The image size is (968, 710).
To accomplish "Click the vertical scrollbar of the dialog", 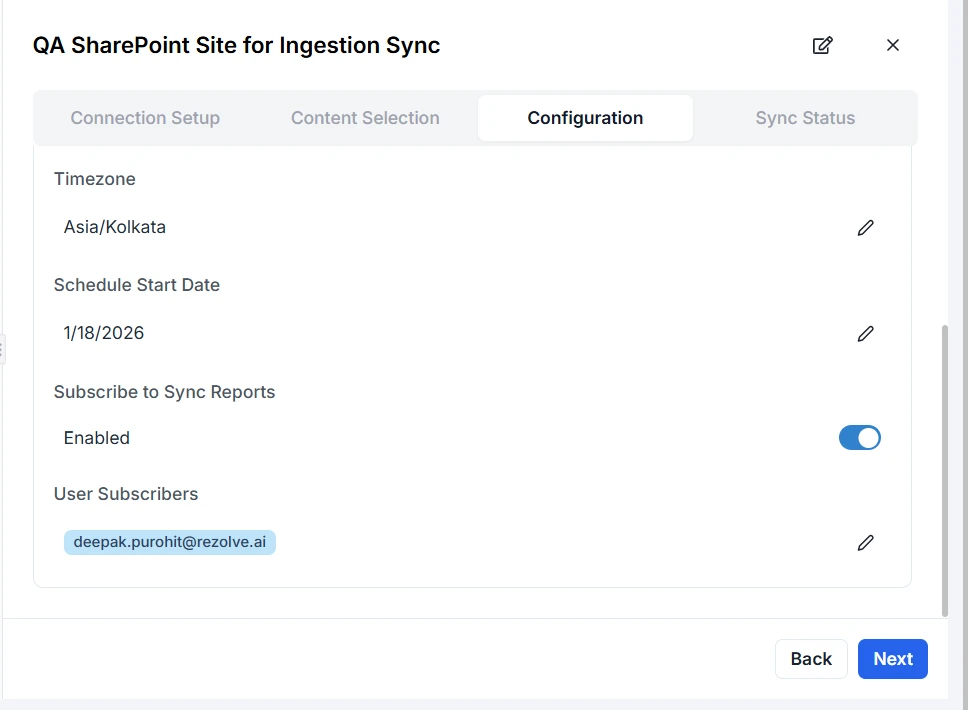I will pos(945,470).
